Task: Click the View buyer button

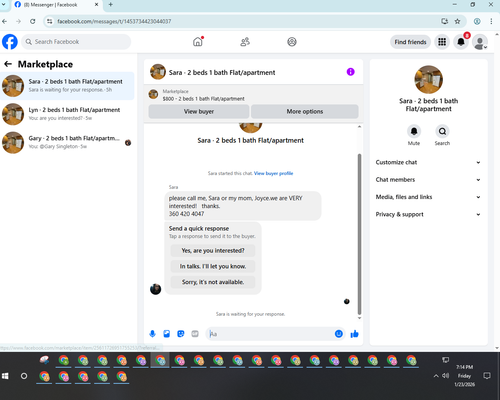Action: pyautogui.click(x=199, y=111)
